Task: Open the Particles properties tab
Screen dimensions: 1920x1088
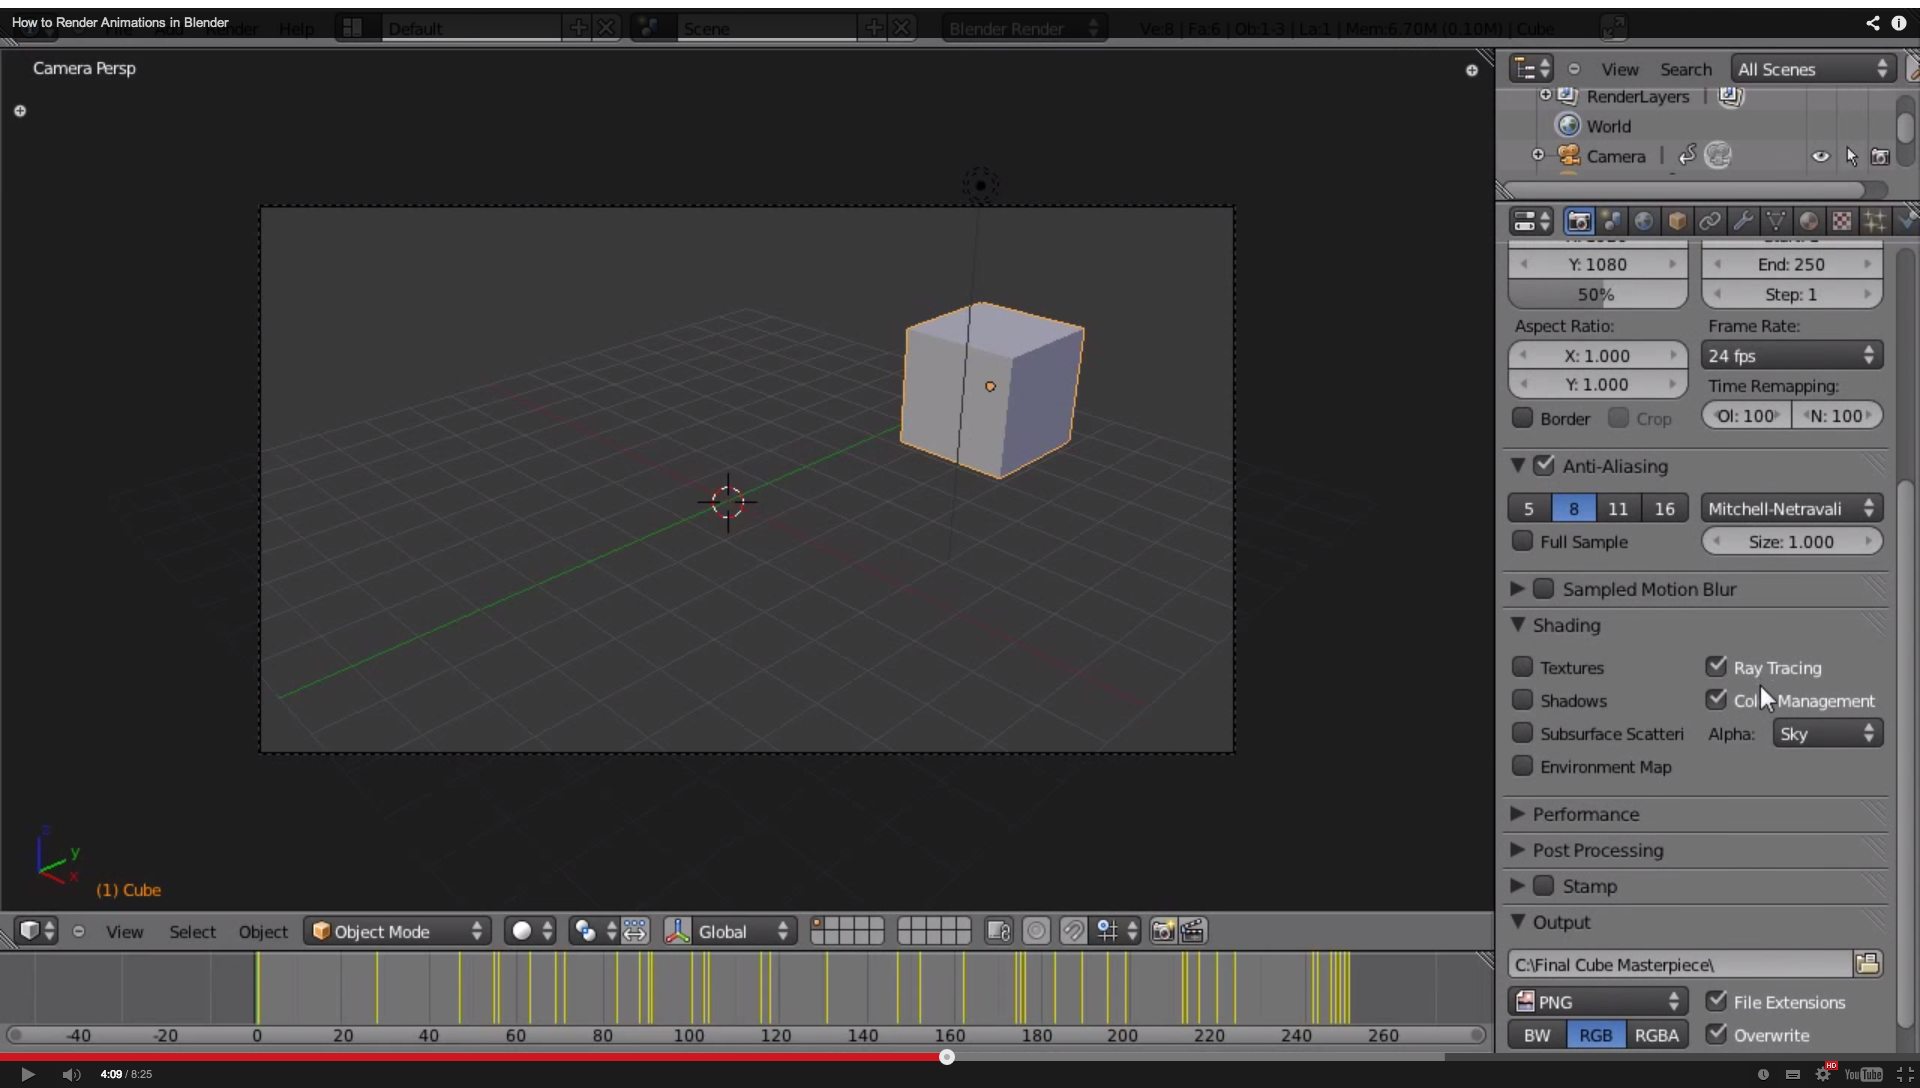Action: tap(1876, 221)
